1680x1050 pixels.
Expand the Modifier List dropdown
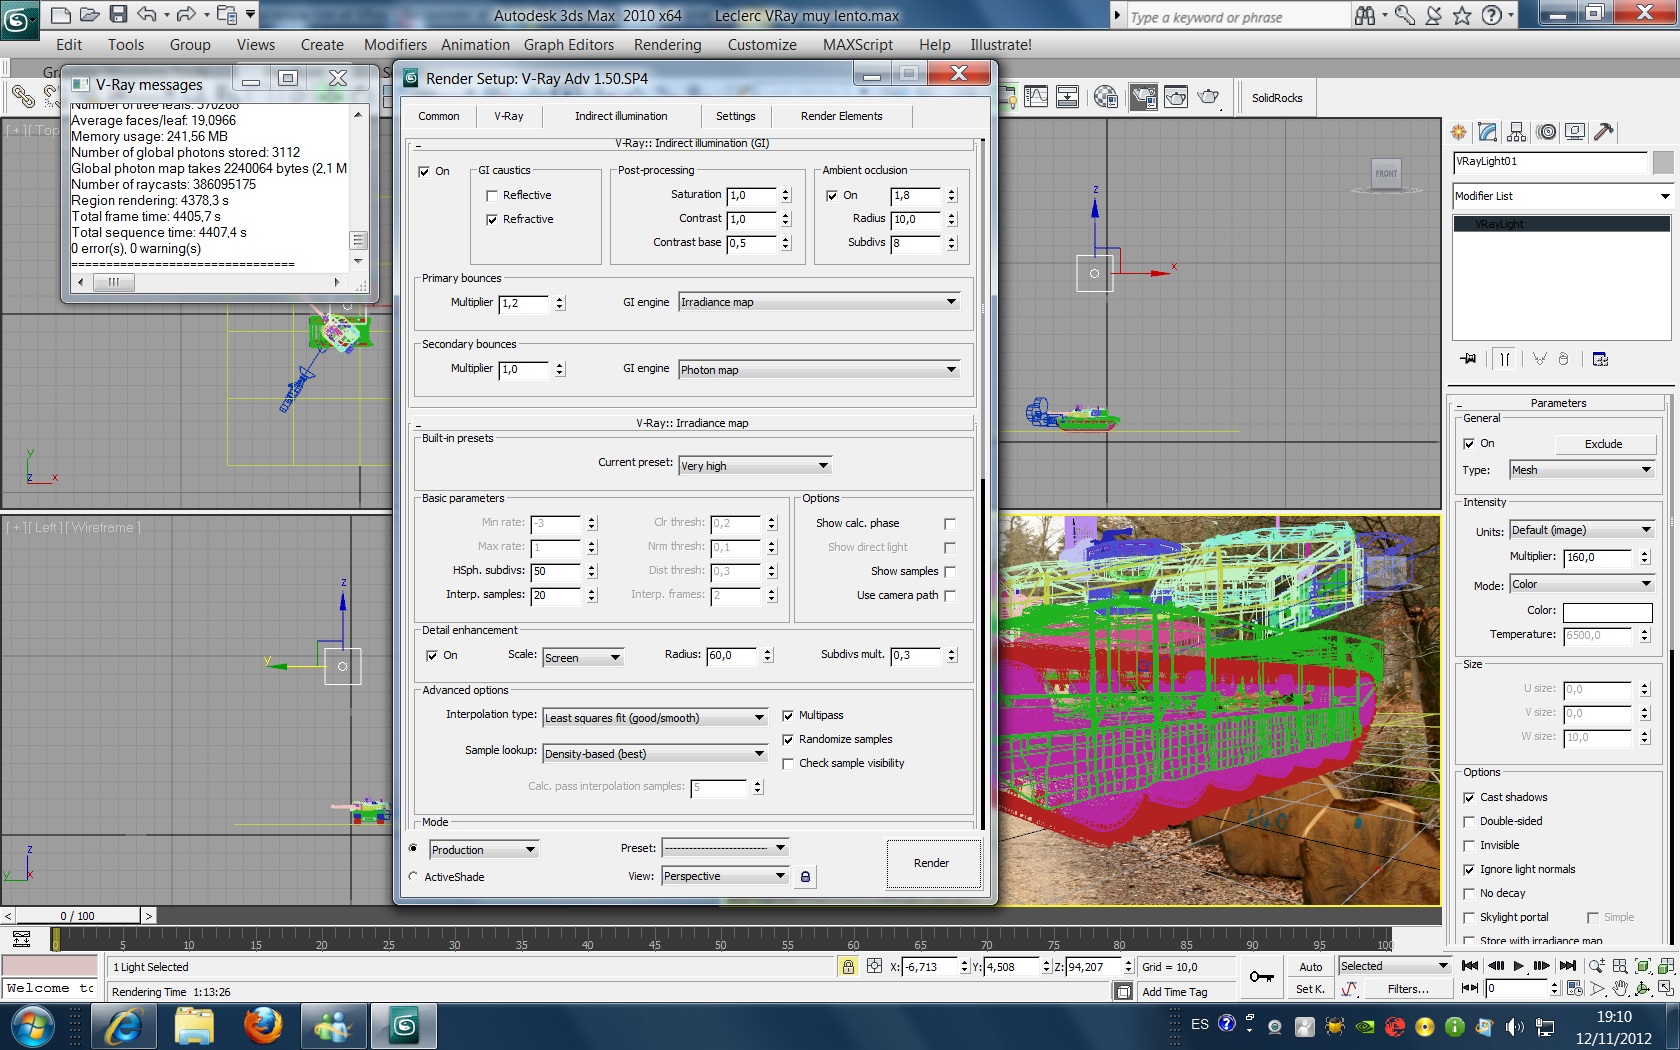[1563, 196]
